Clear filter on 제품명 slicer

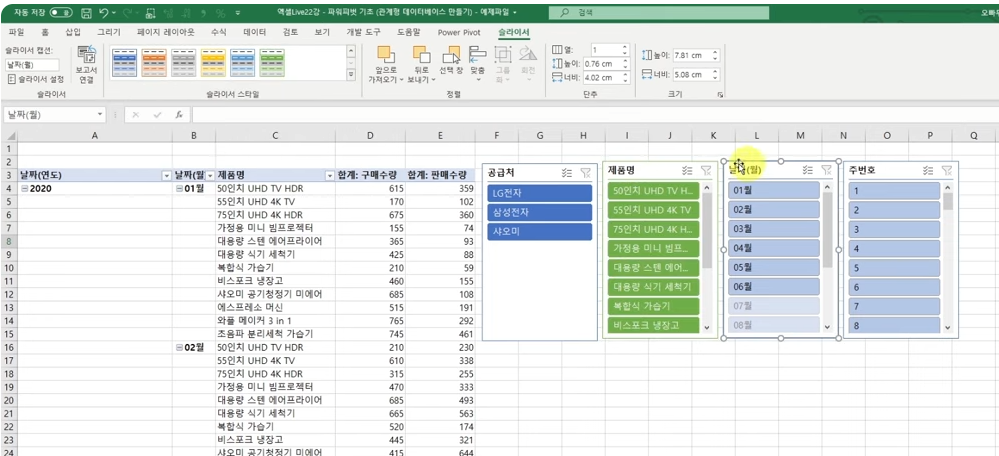[705, 170]
